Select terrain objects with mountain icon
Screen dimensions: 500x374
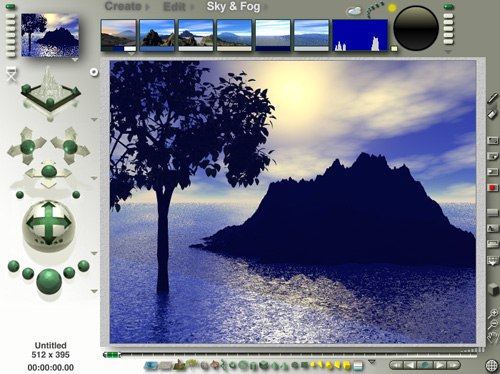[179, 365]
